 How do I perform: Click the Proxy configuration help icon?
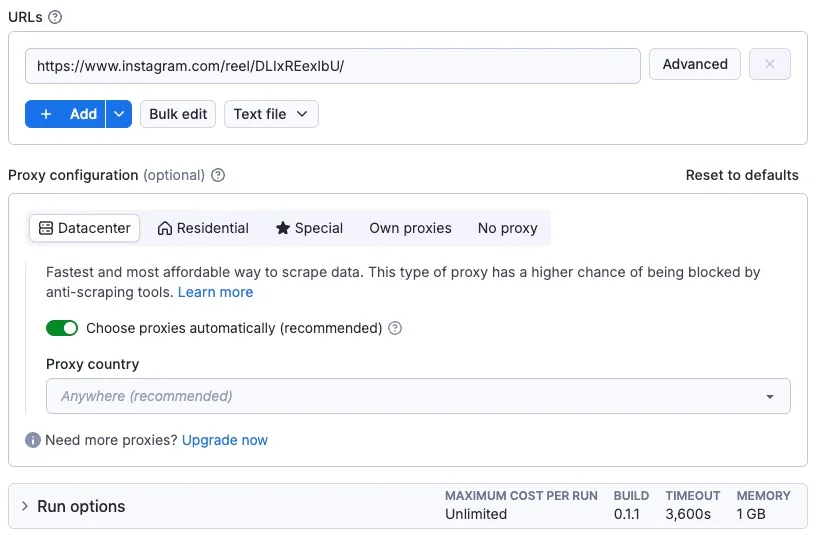[x=218, y=175]
